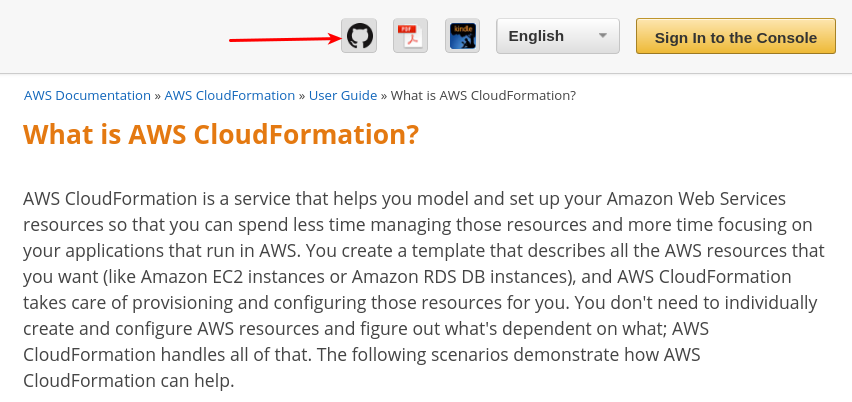Viewport: 852px width, 402px height.
Task: Click the last » breadcrumb separator before page title
Action: pos(384,96)
